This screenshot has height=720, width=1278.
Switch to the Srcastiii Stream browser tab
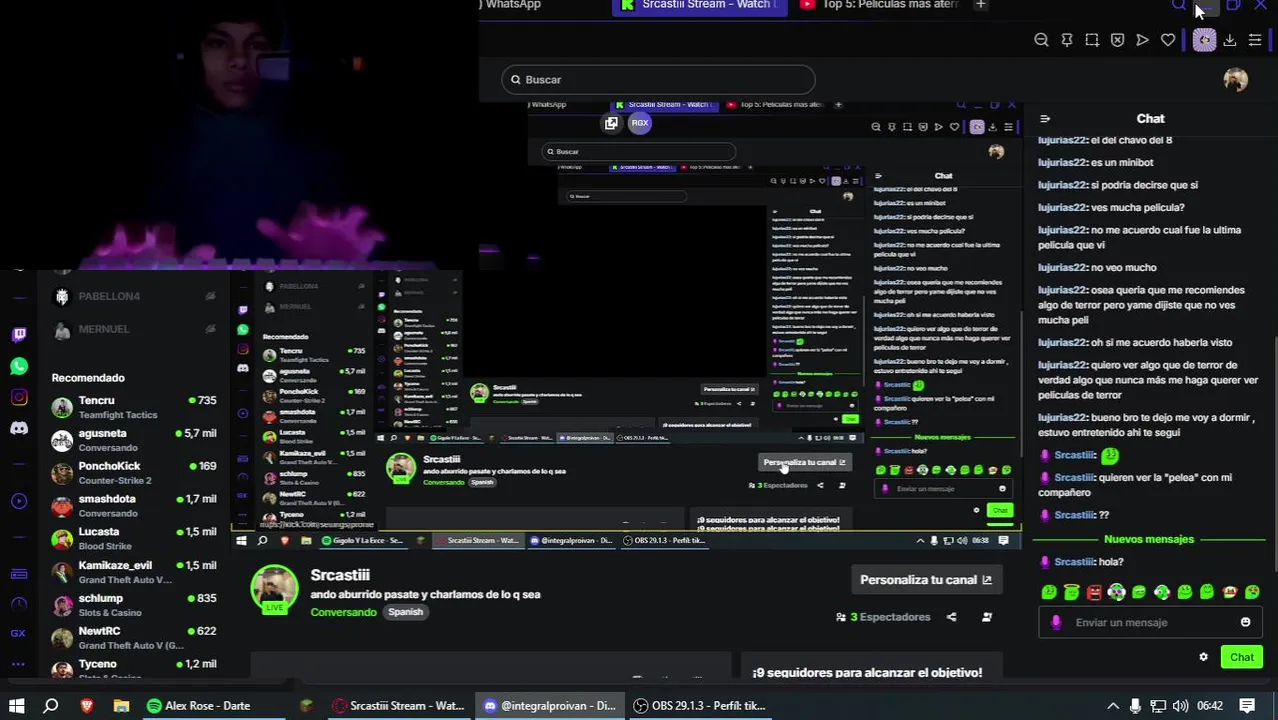(x=699, y=6)
